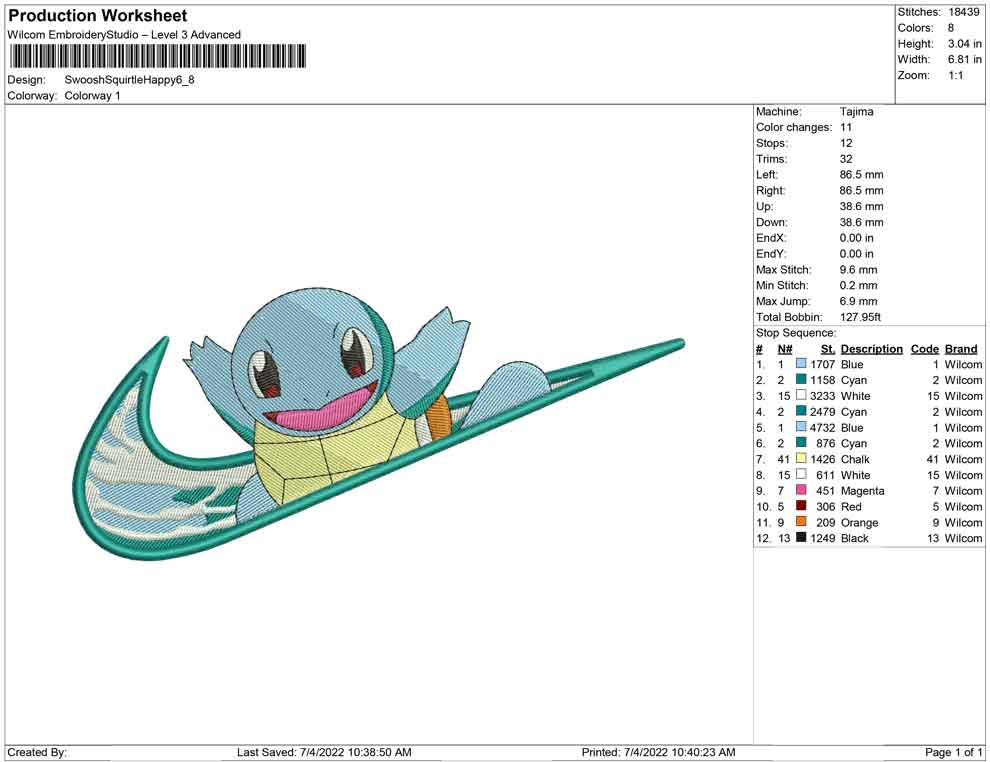
Task: Select the Magenta description in row 9
Action: [x=862, y=491]
